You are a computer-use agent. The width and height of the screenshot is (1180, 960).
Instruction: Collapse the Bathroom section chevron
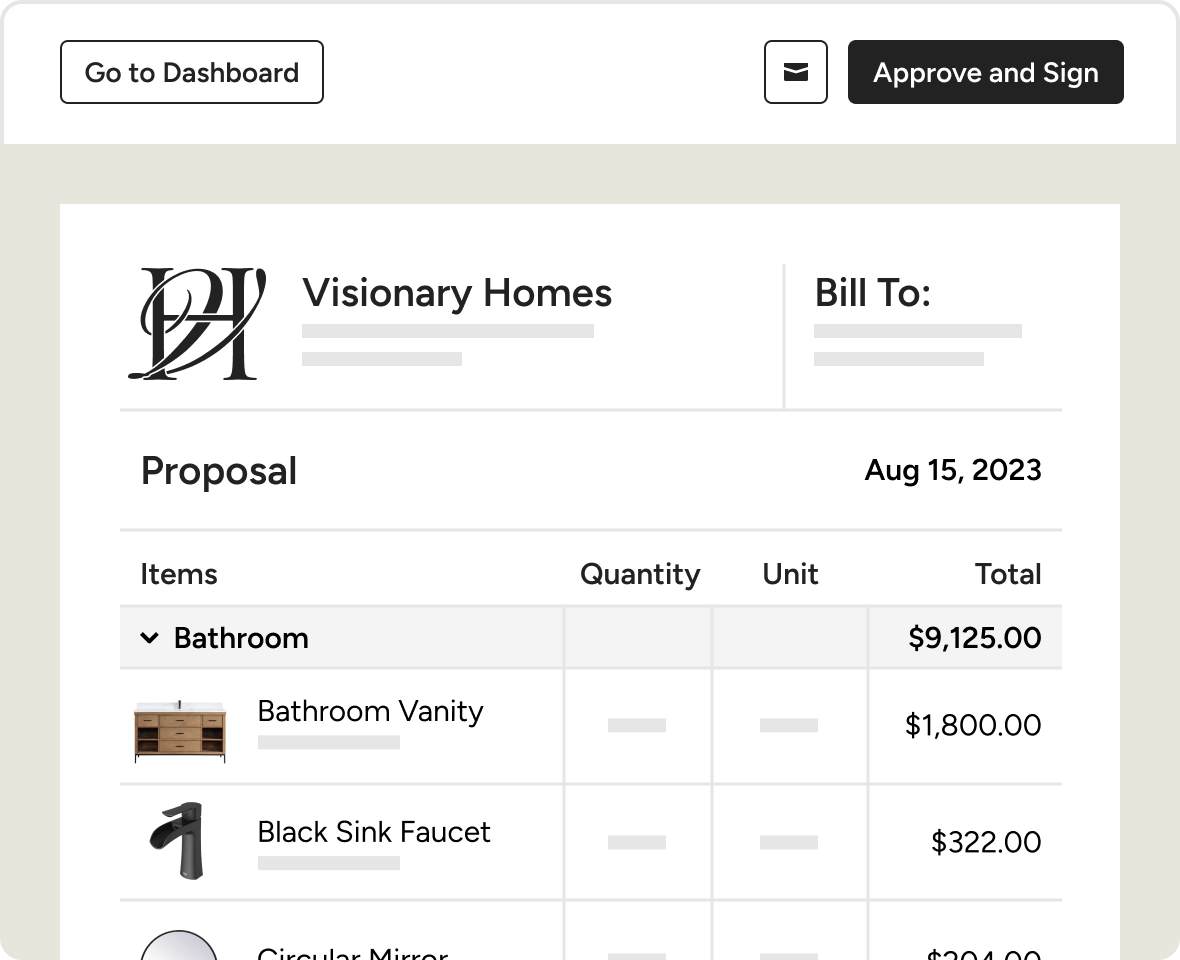pyautogui.click(x=150, y=638)
